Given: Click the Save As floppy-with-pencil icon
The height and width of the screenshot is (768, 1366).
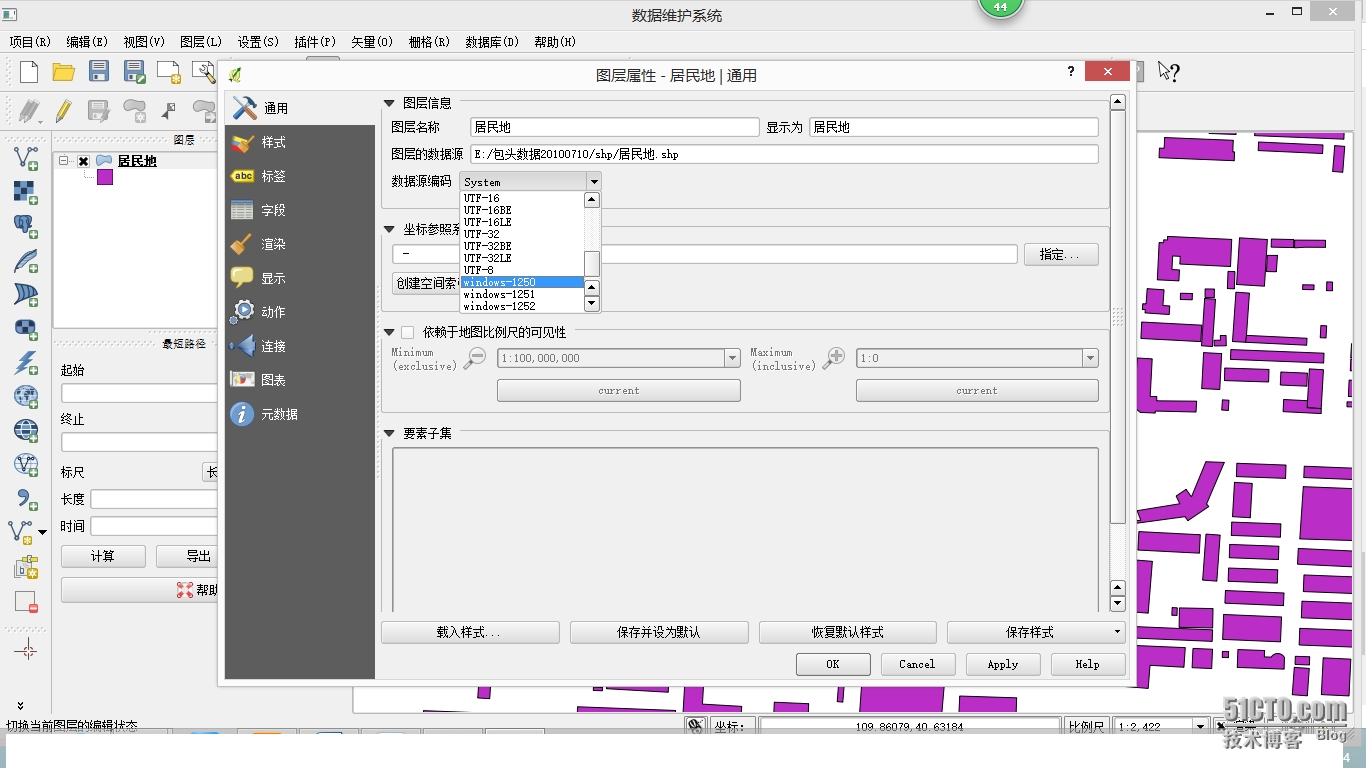Looking at the screenshot, I should (x=134, y=71).
